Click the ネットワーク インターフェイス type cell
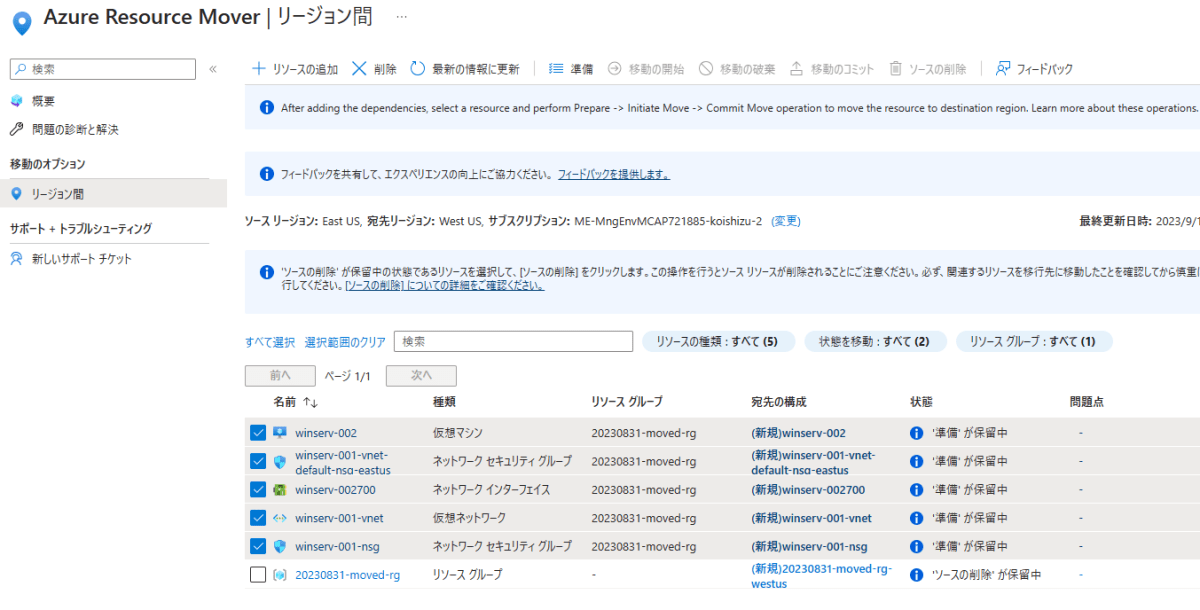Viewport: 1200px width, 610px height. click(491, 490)
